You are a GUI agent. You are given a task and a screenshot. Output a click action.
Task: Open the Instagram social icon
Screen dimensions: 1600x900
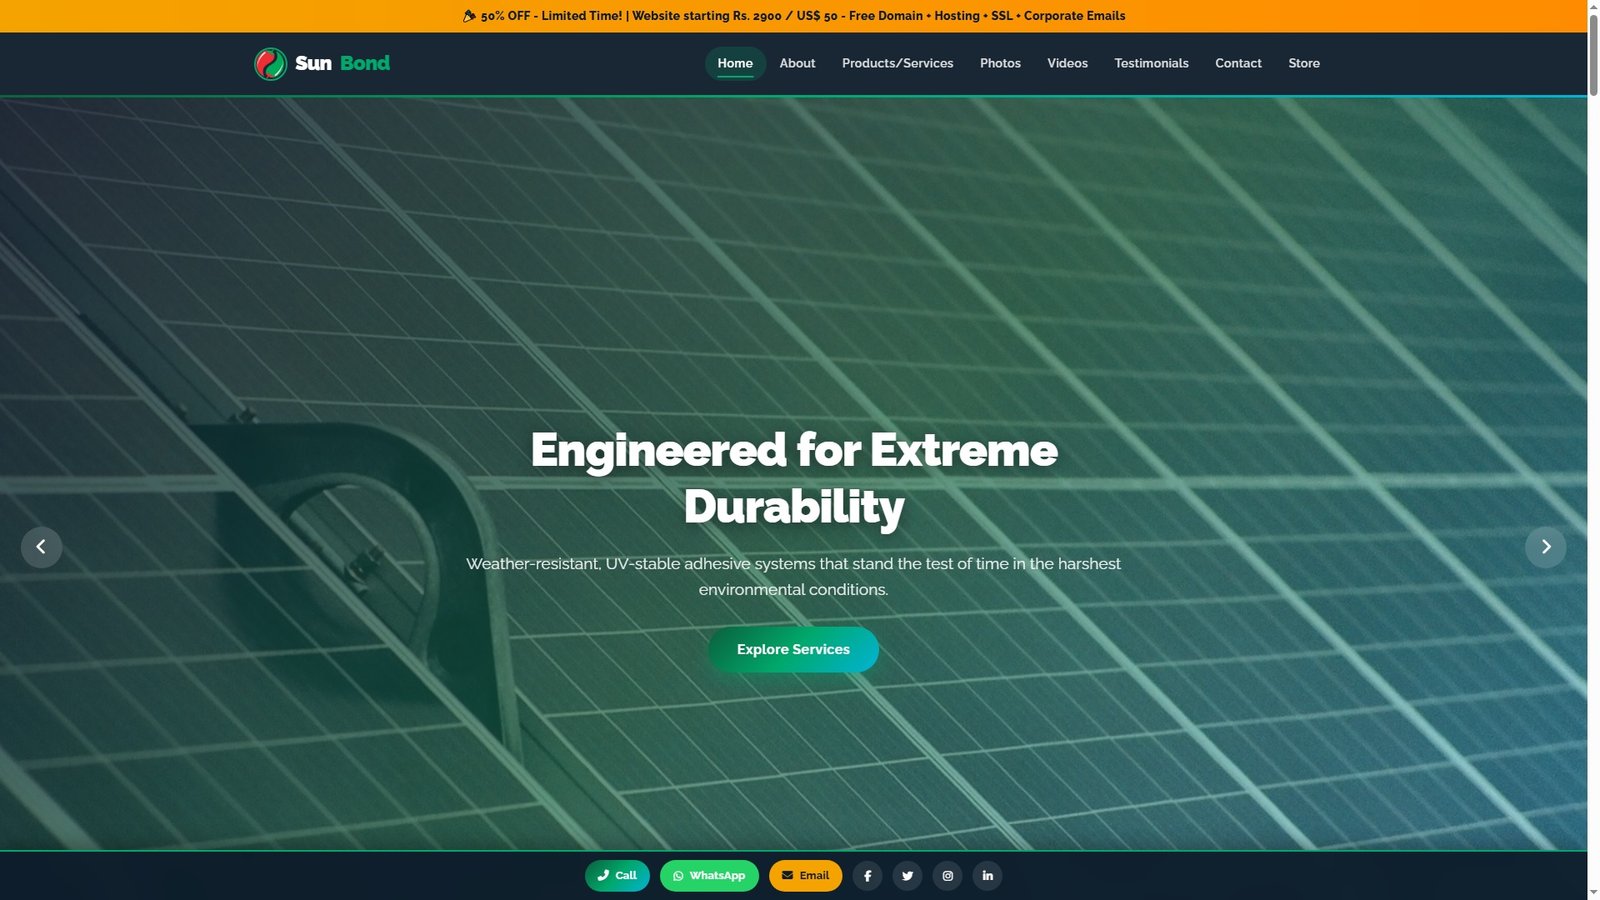tap(947, 876)
